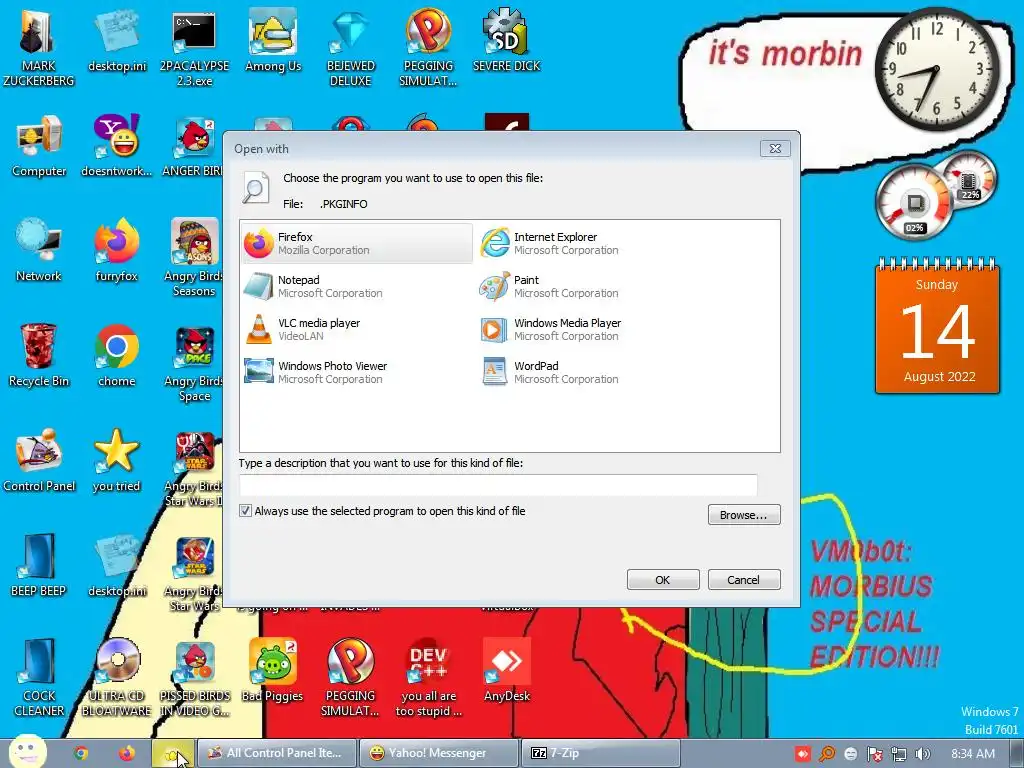The image size is (1024, 768).
Task: Select the COCK CLEANER desktop icon
Action: point(39,678)
